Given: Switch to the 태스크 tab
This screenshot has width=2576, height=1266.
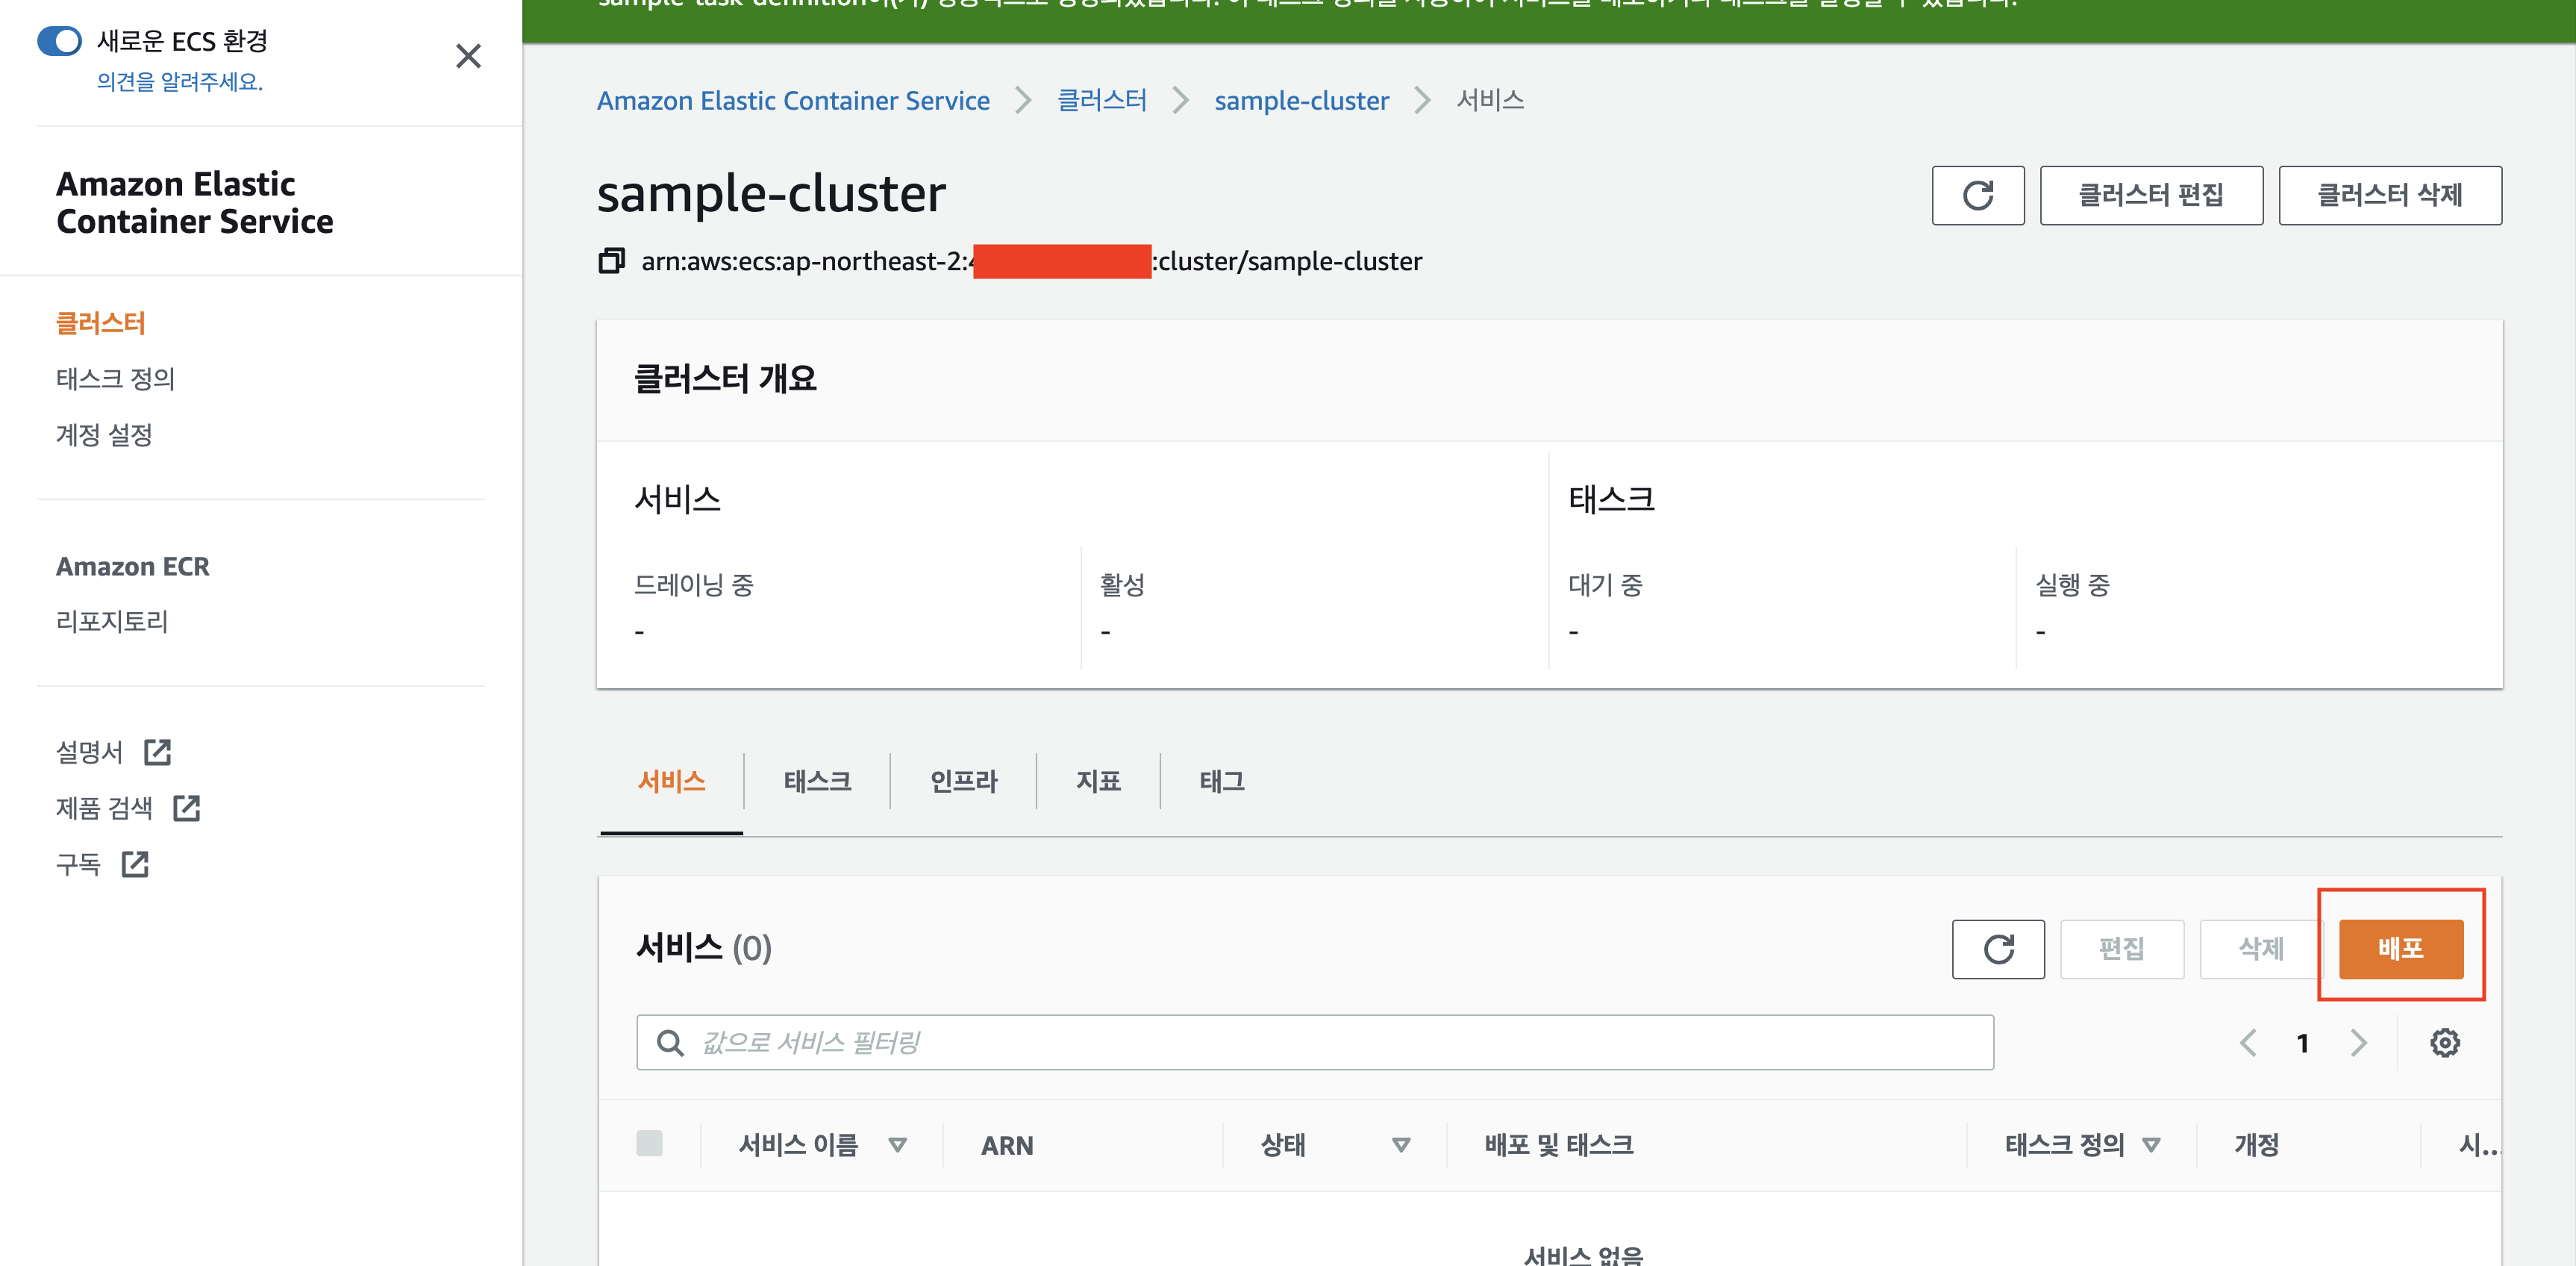Looking at the screenshot, I should (x=817, y=781).
